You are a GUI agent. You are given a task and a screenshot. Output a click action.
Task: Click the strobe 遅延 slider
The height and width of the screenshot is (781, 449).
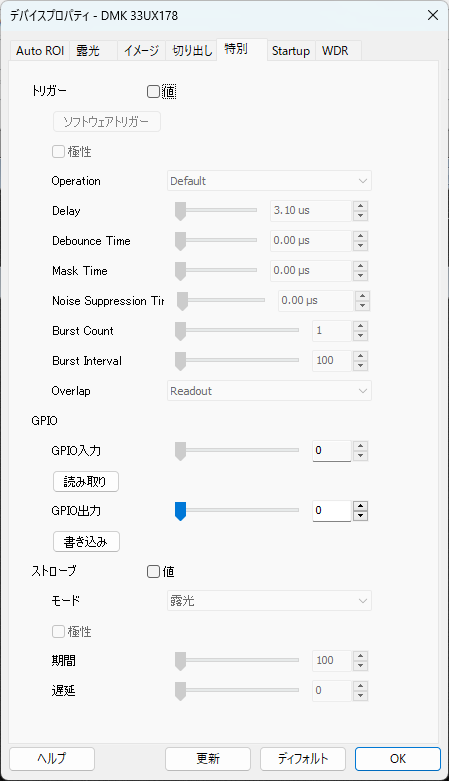point(237,691)
